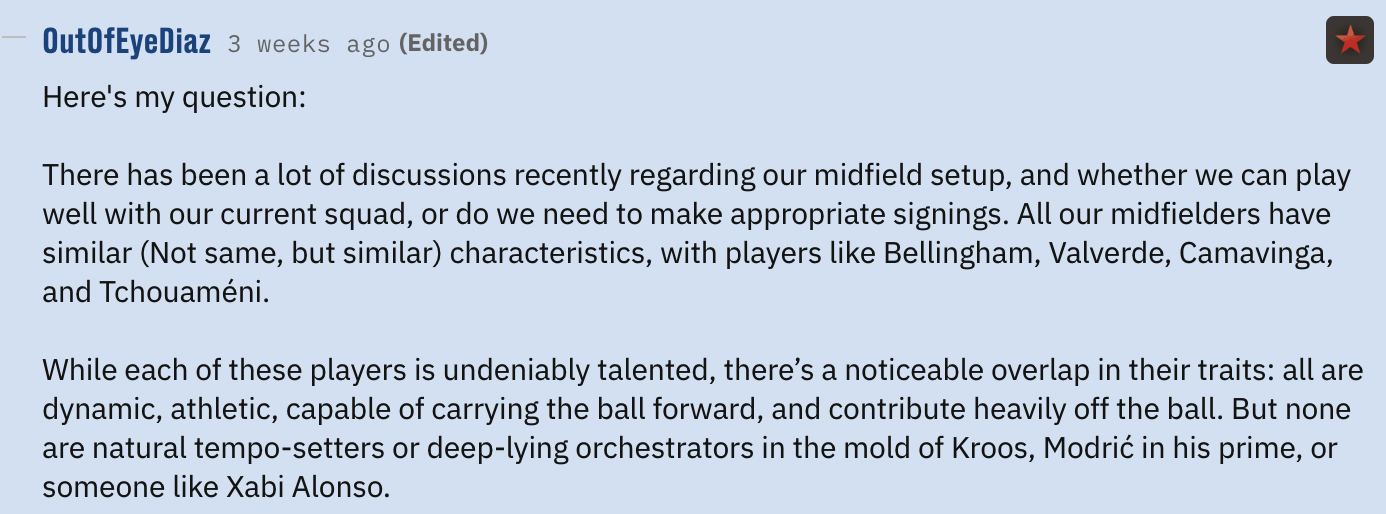The width and height of the screenshot is (1386, 514).
Task: Click the red star icon
Action: [x=1349, y=41]
